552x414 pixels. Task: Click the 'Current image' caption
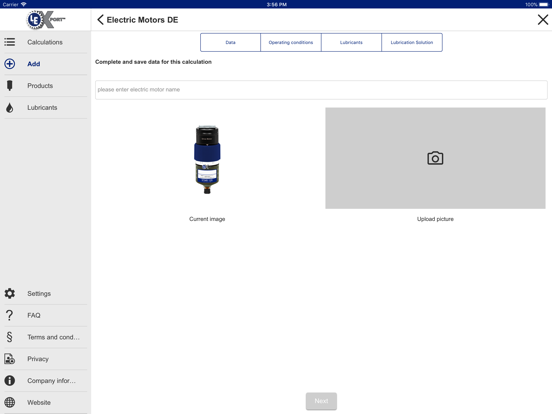207,219
